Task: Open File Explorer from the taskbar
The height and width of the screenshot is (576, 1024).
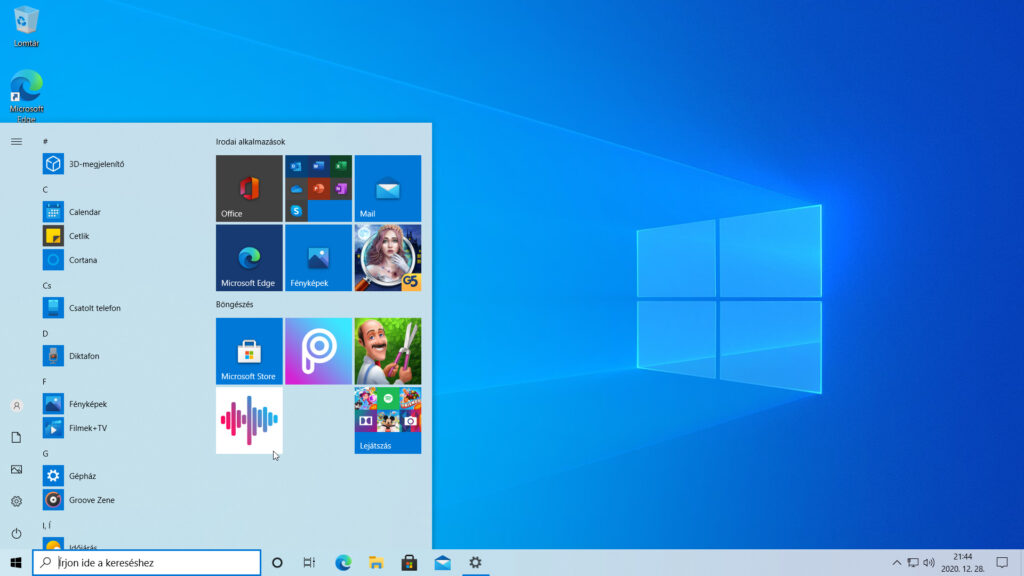Action: (376, 562)
